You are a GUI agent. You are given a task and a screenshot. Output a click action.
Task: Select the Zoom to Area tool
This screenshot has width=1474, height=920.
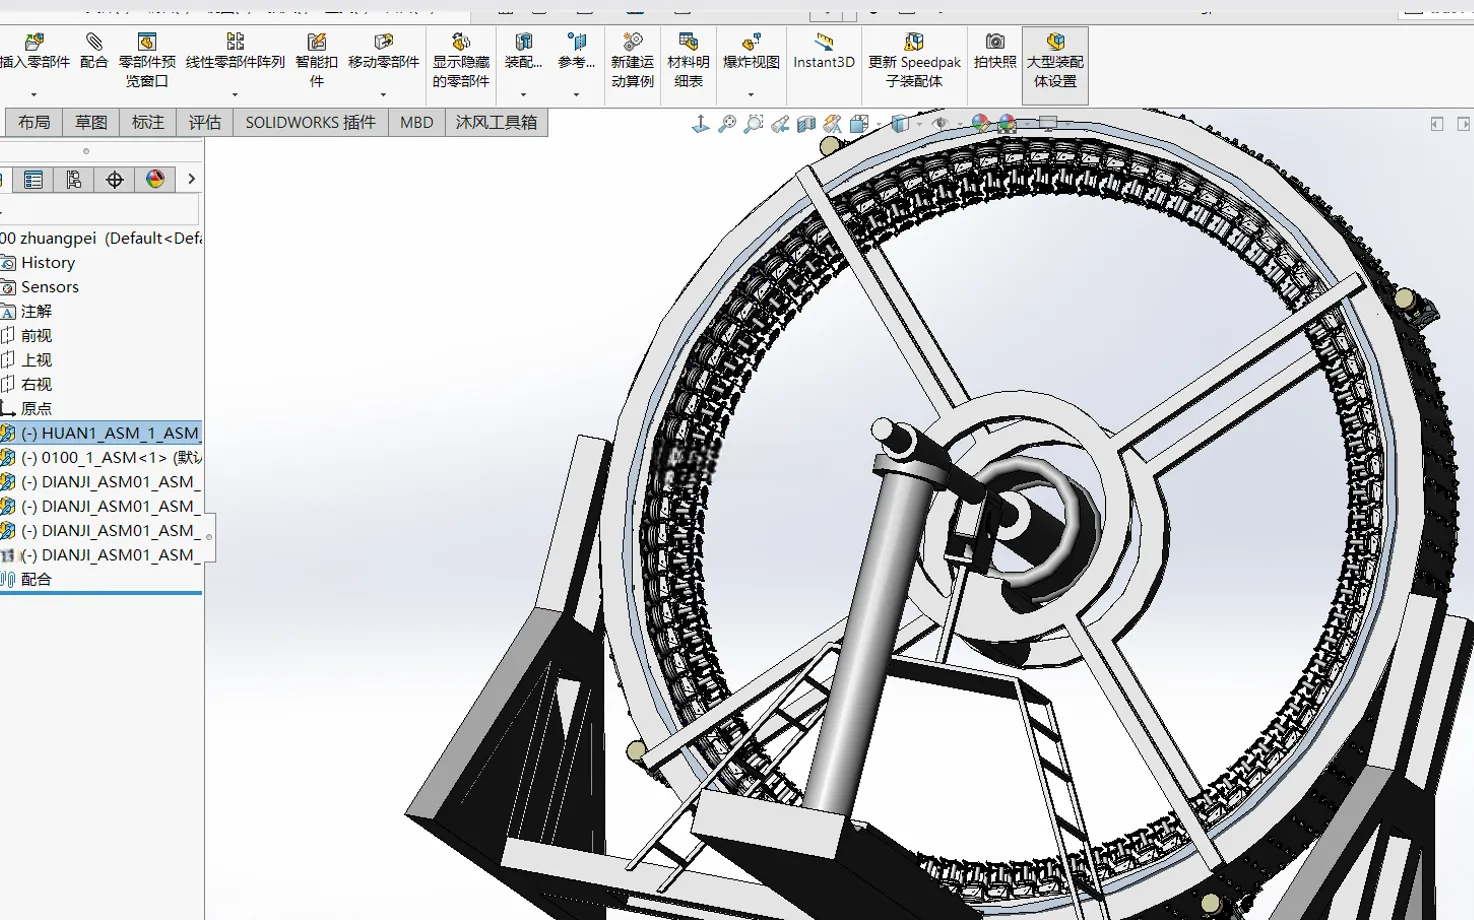(x=754, y=124)
